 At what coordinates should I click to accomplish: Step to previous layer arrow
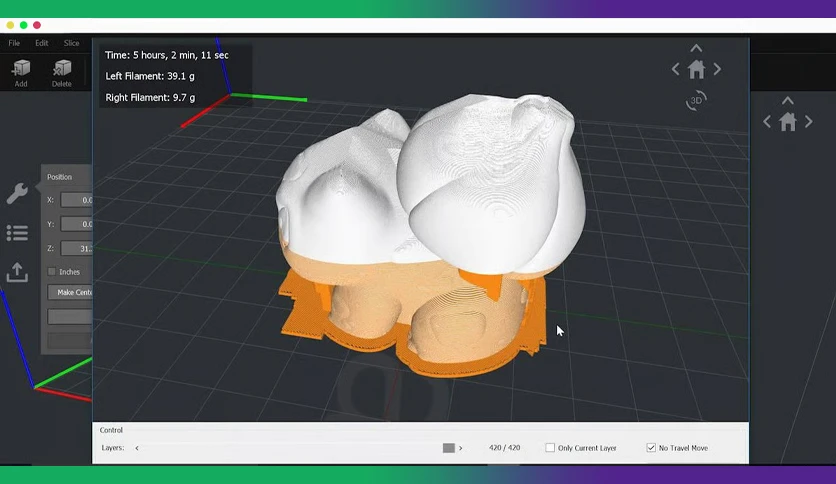[137, 448]
